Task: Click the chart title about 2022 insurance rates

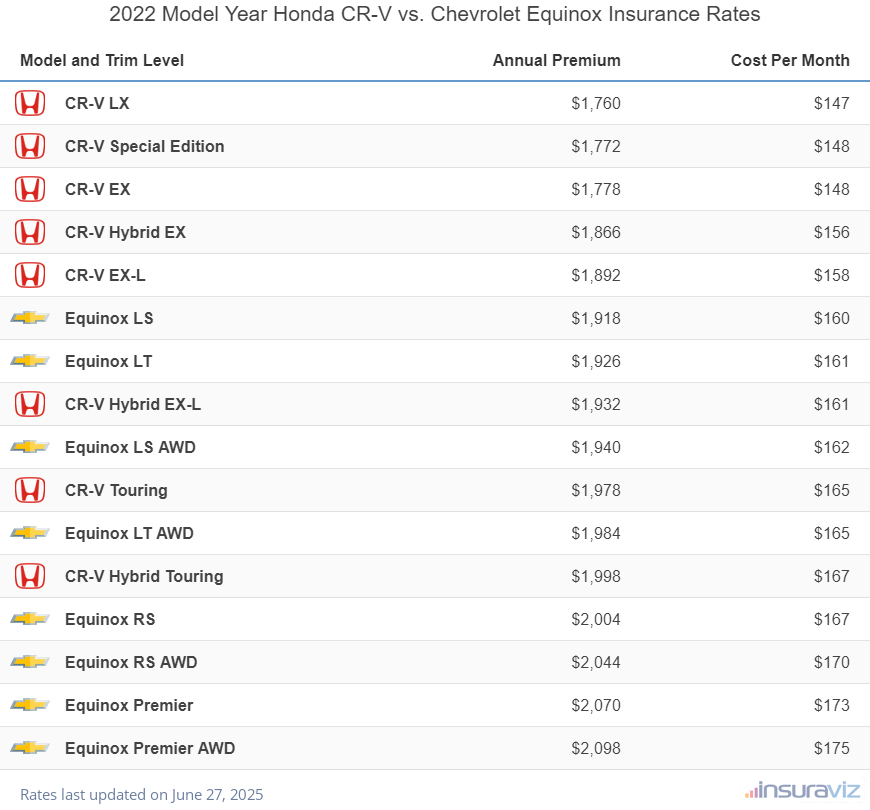Action: pyautogui.click(x=434, y=14)
